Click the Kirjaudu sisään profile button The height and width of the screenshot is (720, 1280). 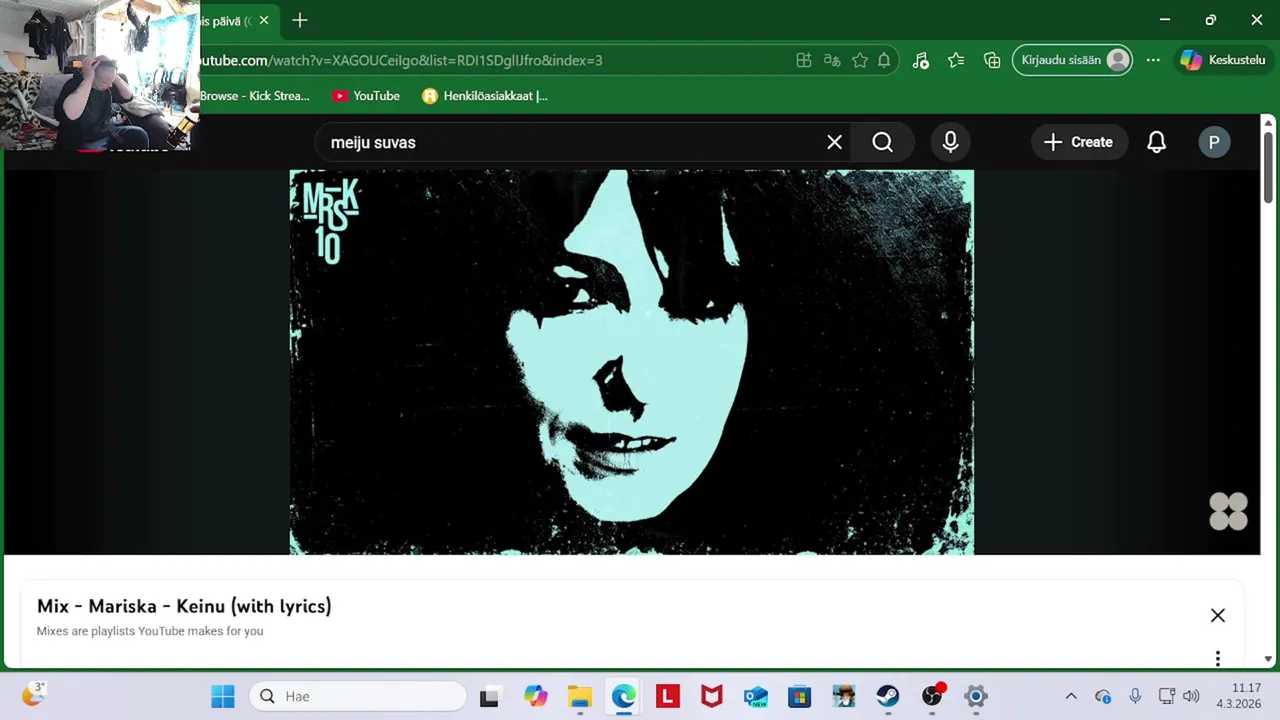tap(1073, 60)
